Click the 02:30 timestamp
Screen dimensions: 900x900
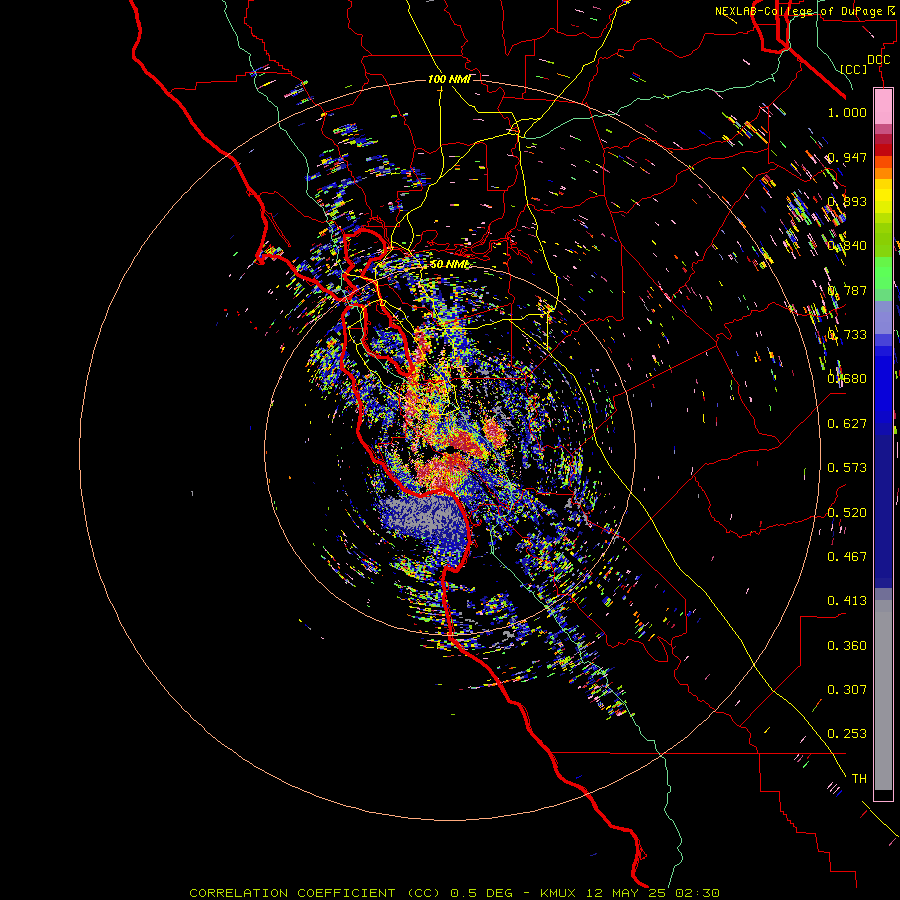(x=697, y=893)
